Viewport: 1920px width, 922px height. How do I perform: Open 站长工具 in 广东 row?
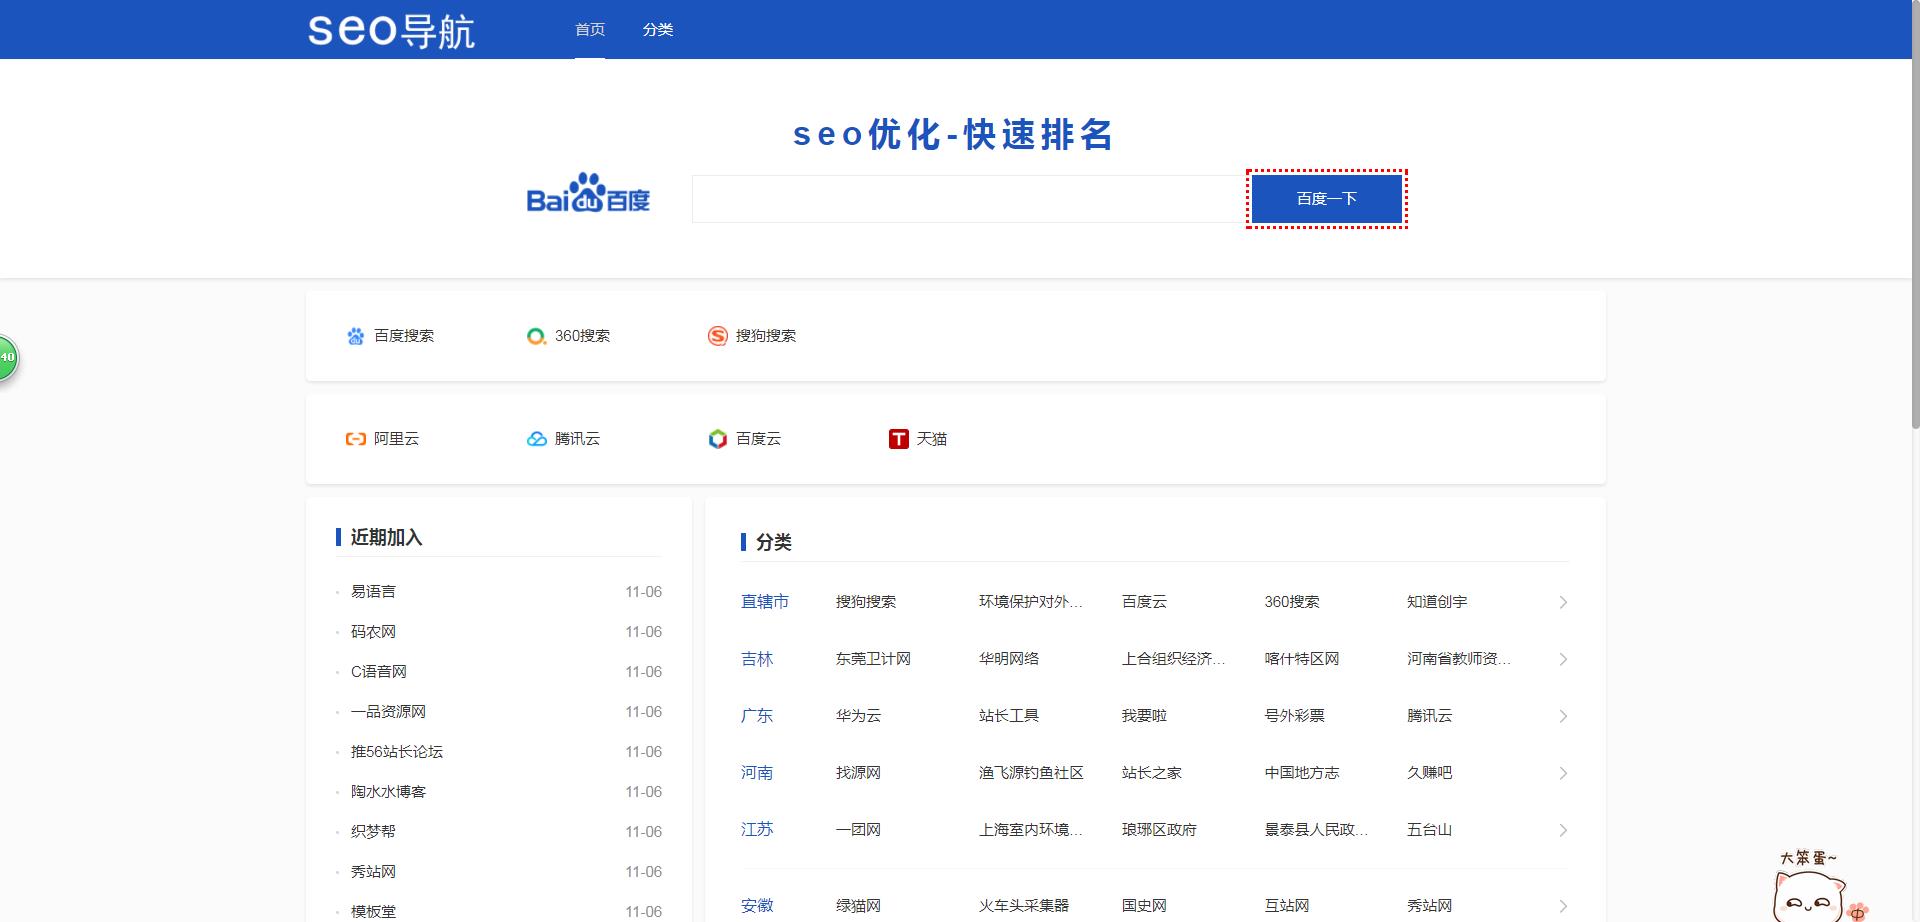click(x=1009, y=716)
